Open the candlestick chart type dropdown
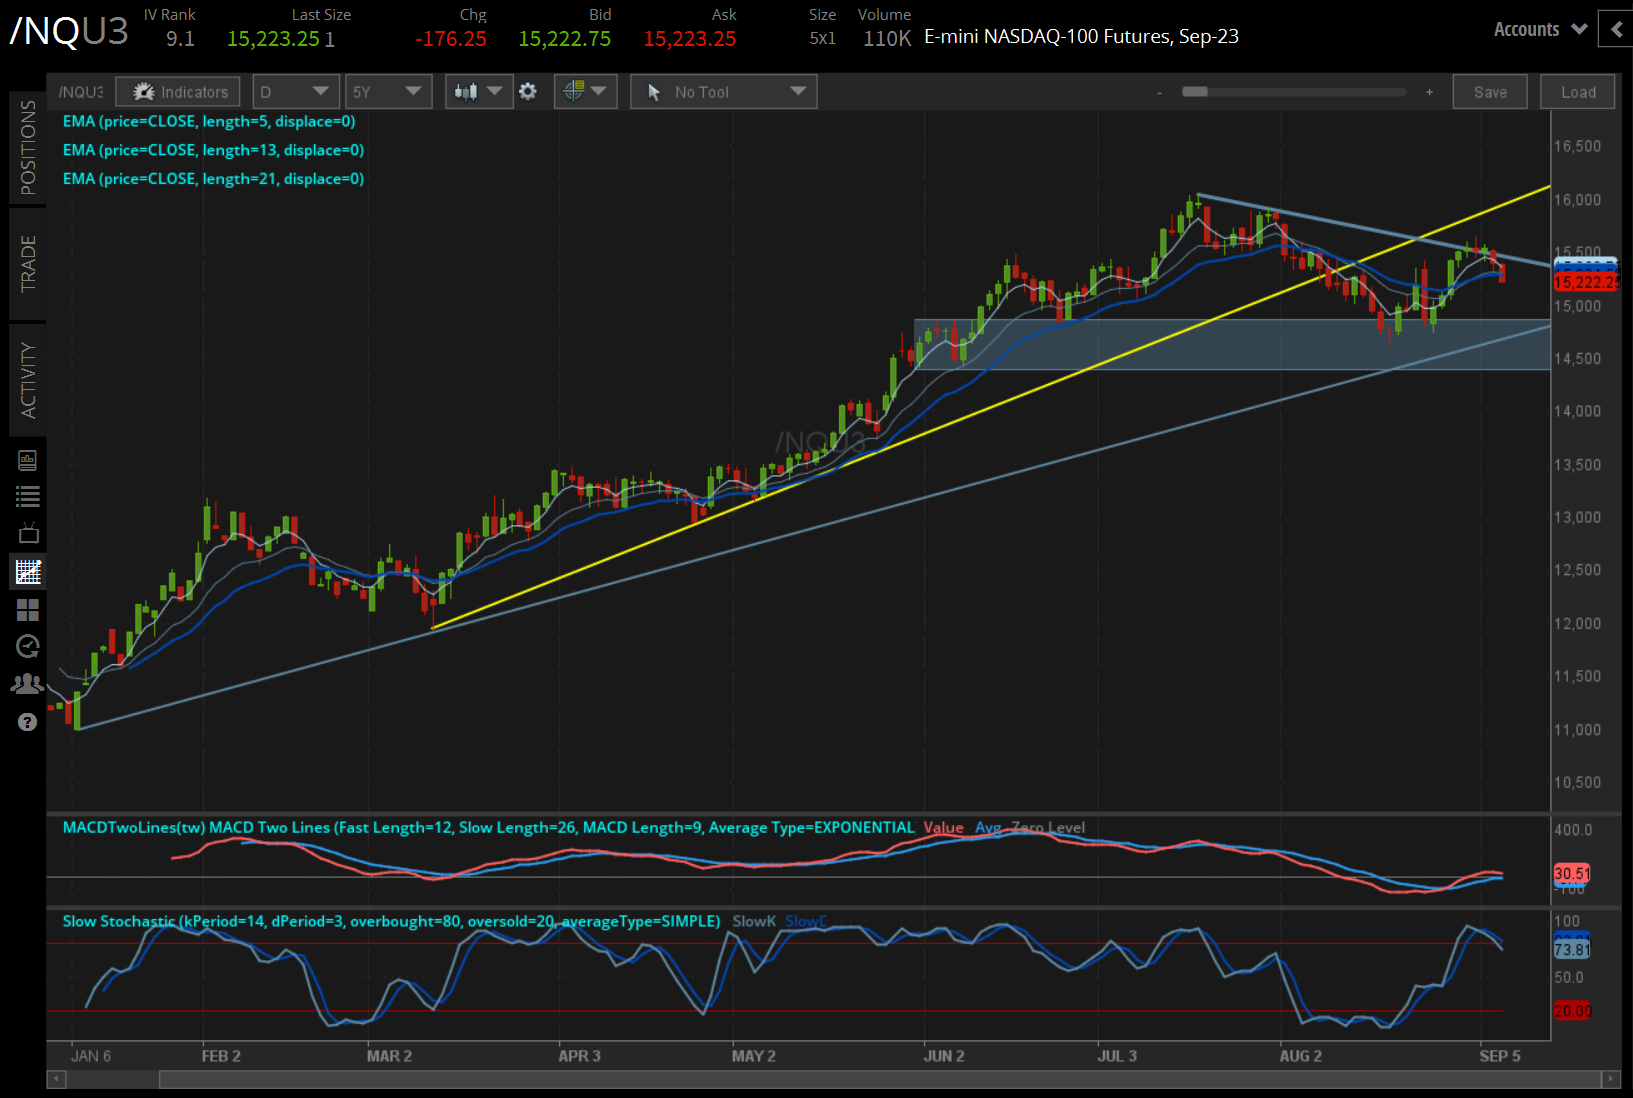This screenshot has width=1633, height=1098. point(478,92)
